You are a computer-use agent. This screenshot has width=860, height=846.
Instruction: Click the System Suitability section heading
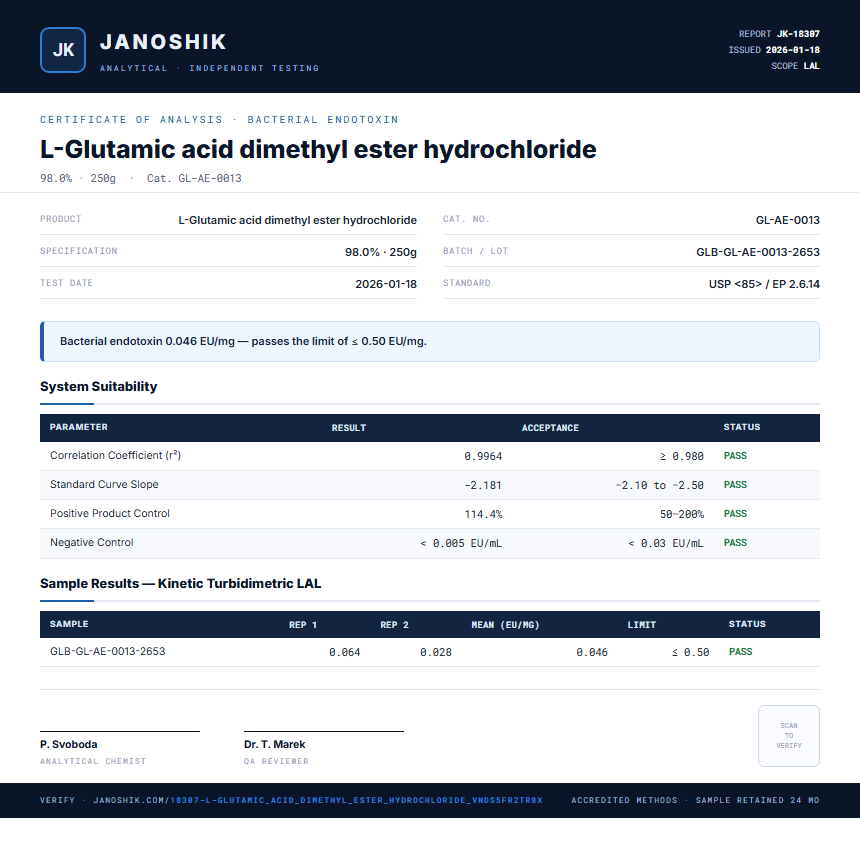click(99, 386)
